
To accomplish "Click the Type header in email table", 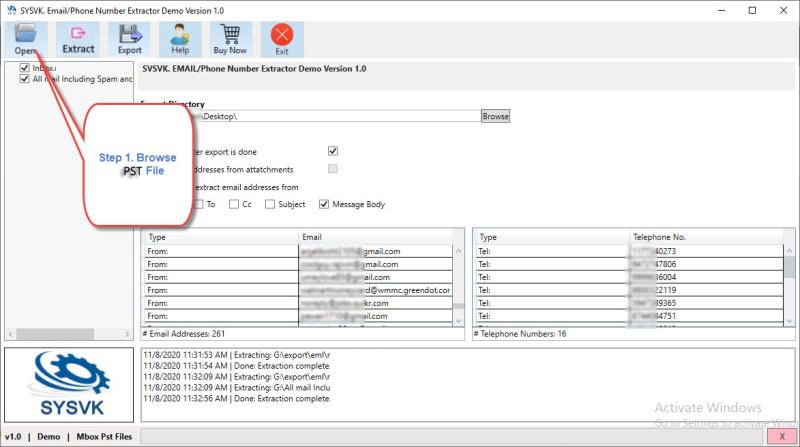I will tap(221, 237).
